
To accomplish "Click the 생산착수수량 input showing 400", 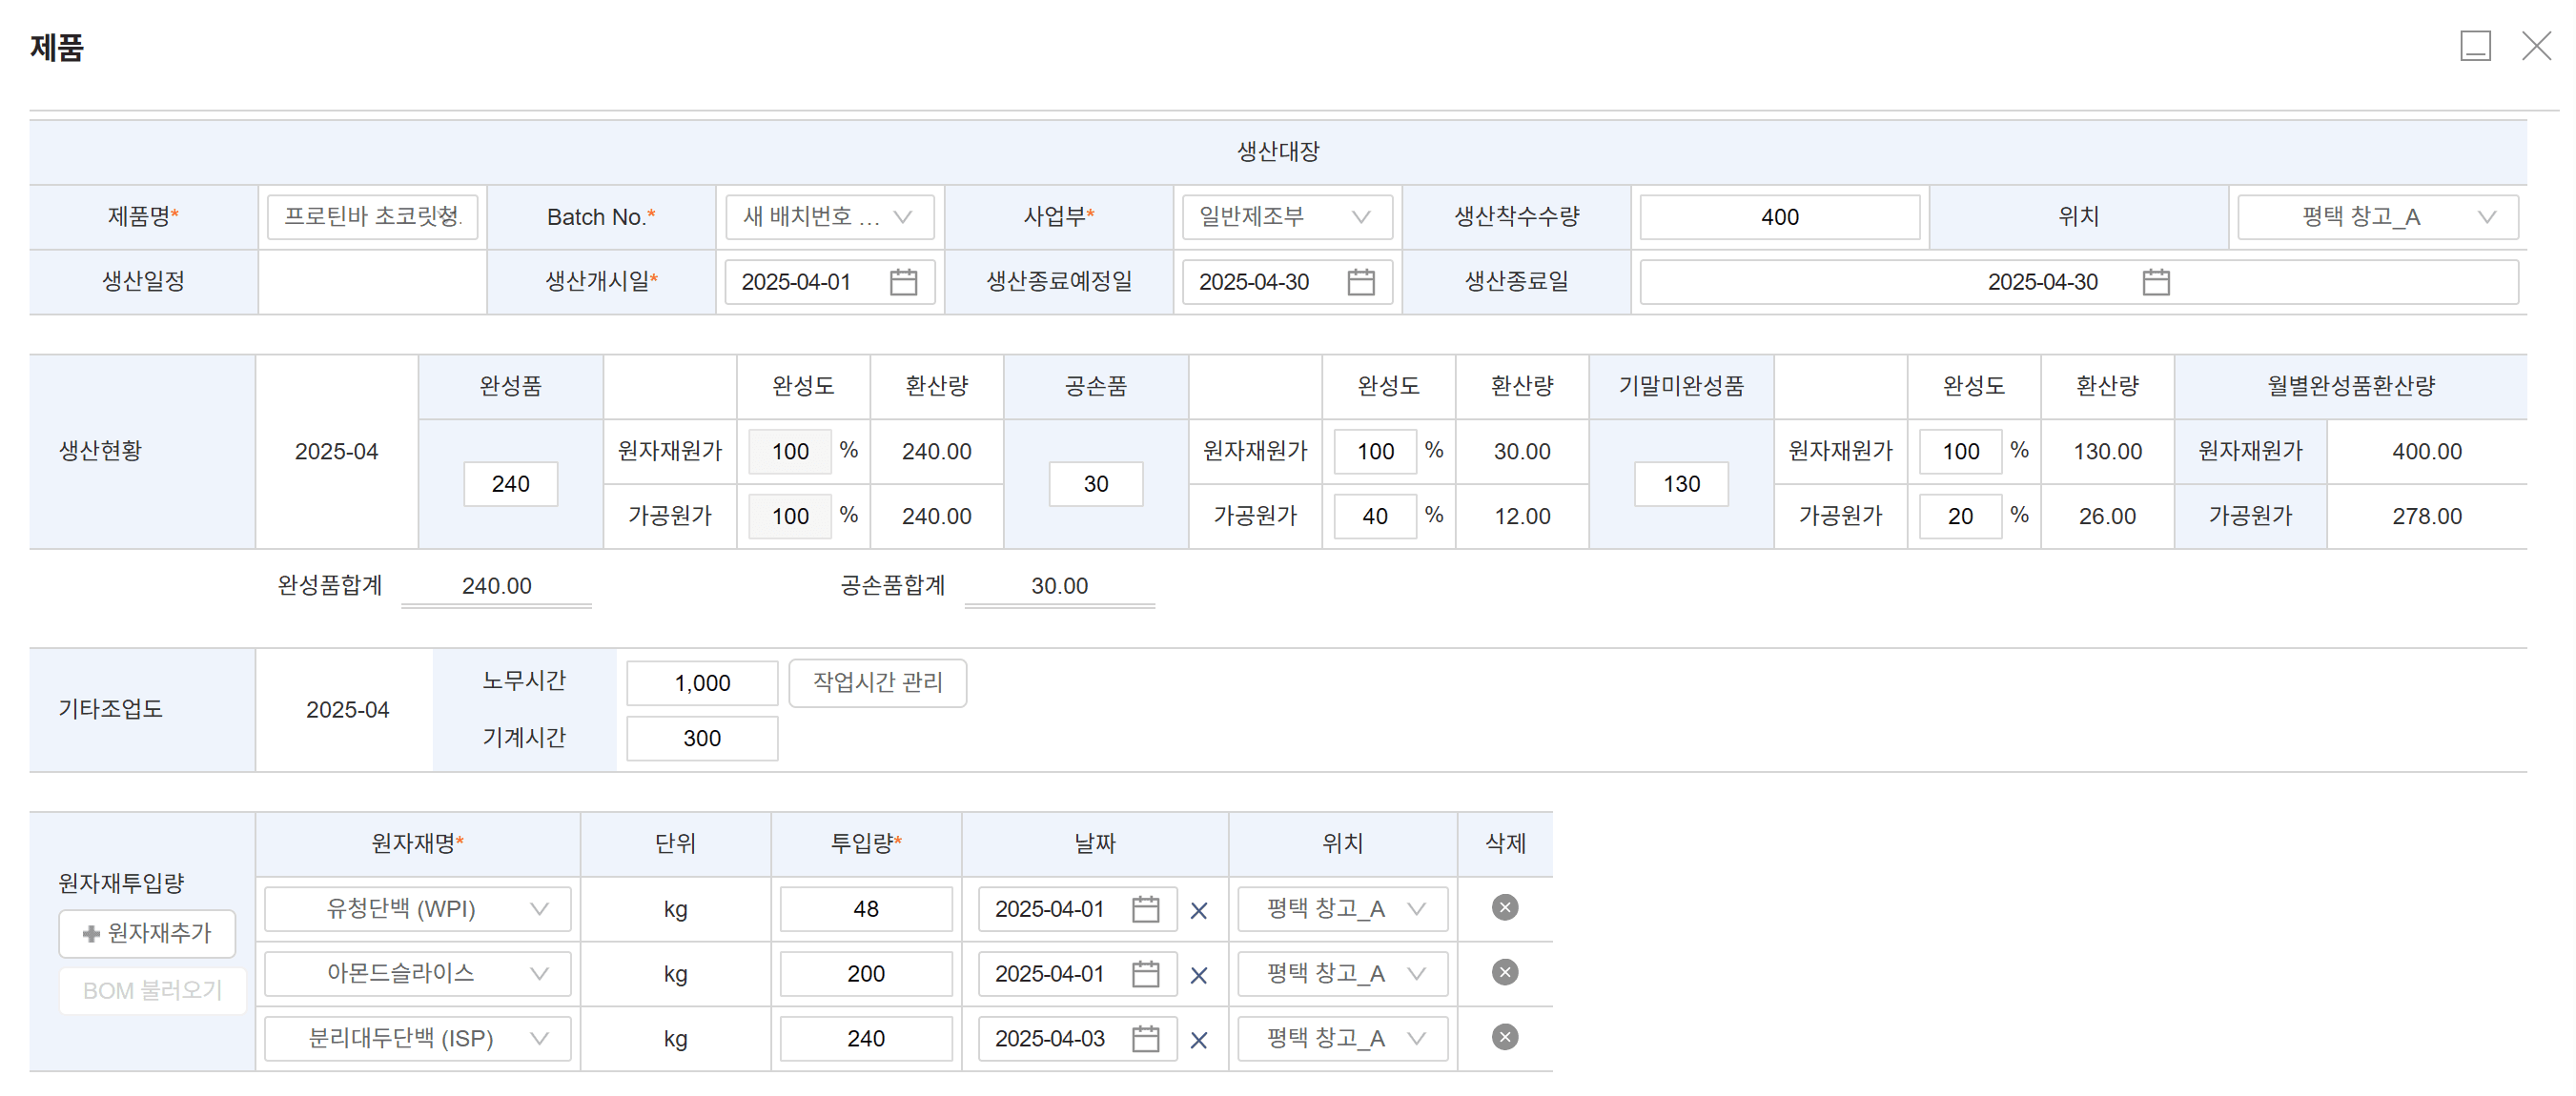I will point(1779,217).
